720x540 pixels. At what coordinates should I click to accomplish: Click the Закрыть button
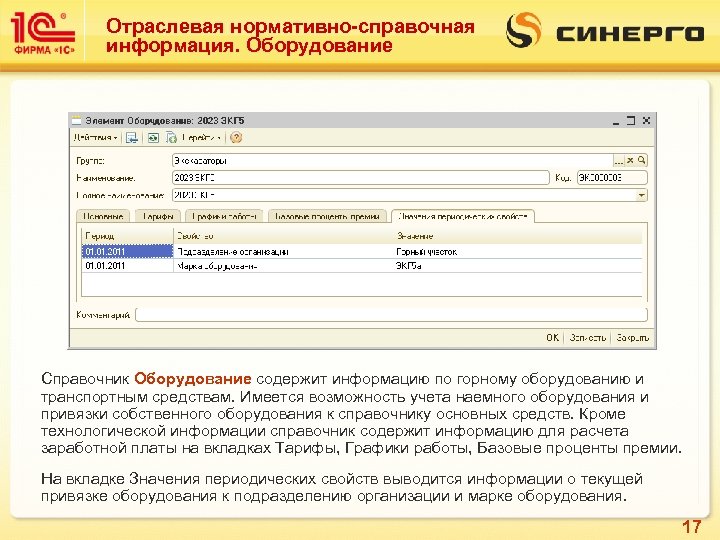(632, 338)
